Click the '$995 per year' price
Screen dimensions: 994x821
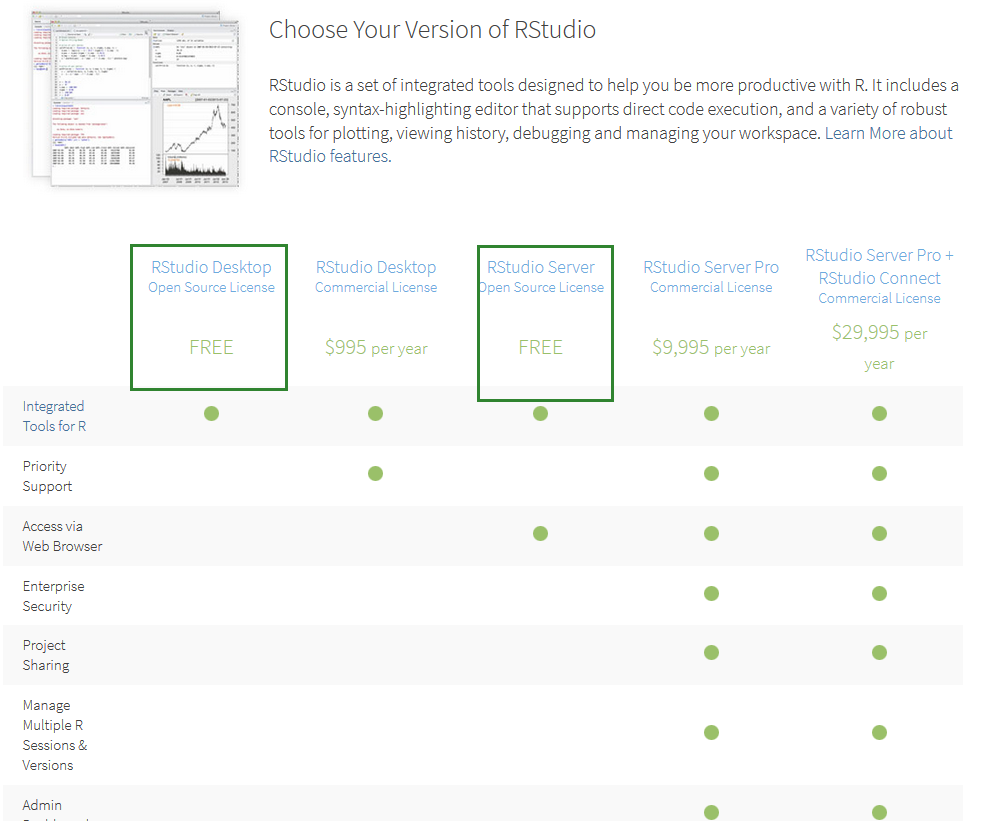(376, 348)
